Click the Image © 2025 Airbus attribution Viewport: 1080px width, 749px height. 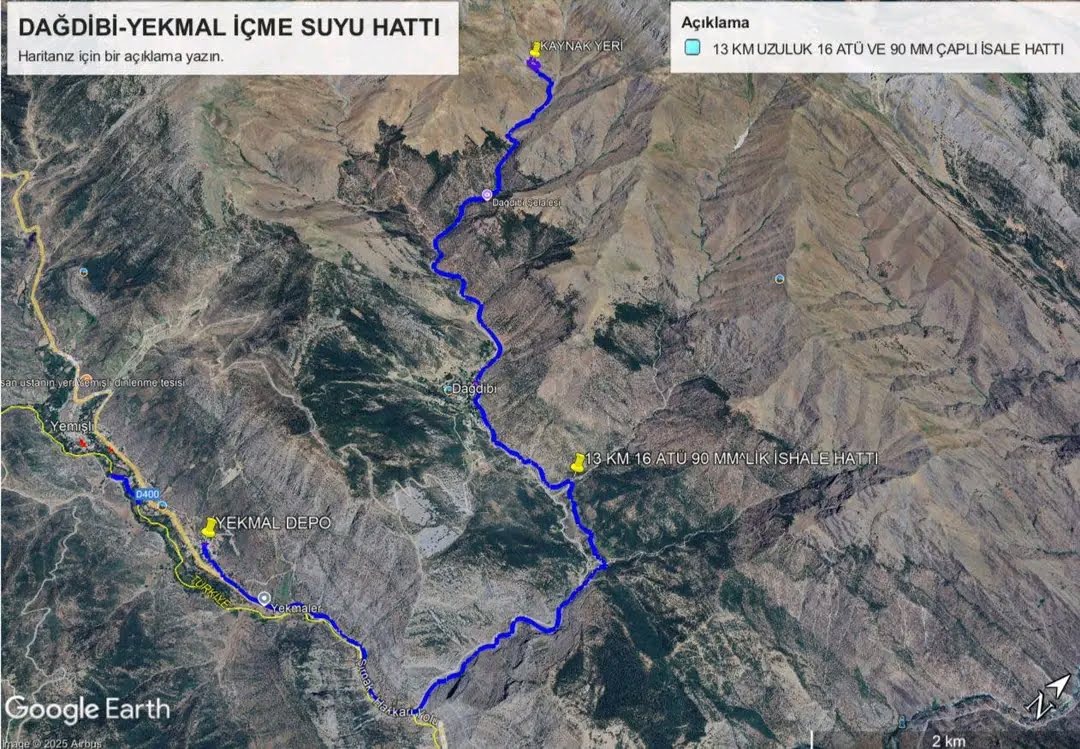(52, 743)
